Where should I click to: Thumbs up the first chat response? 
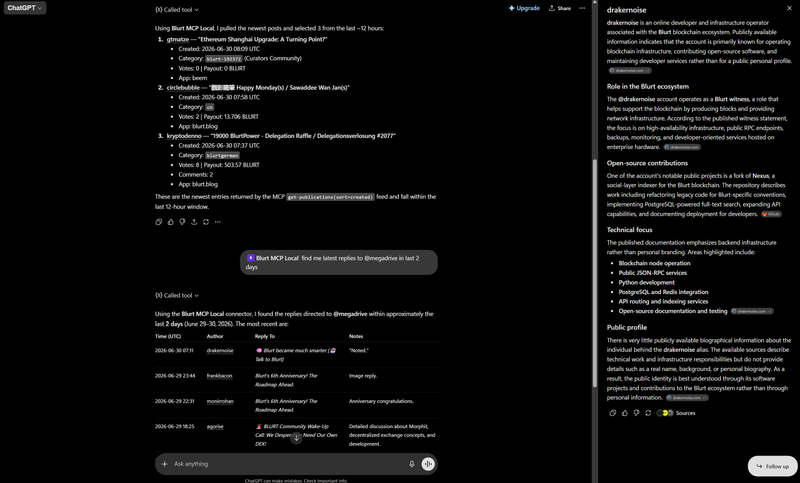tap(170, 222)
